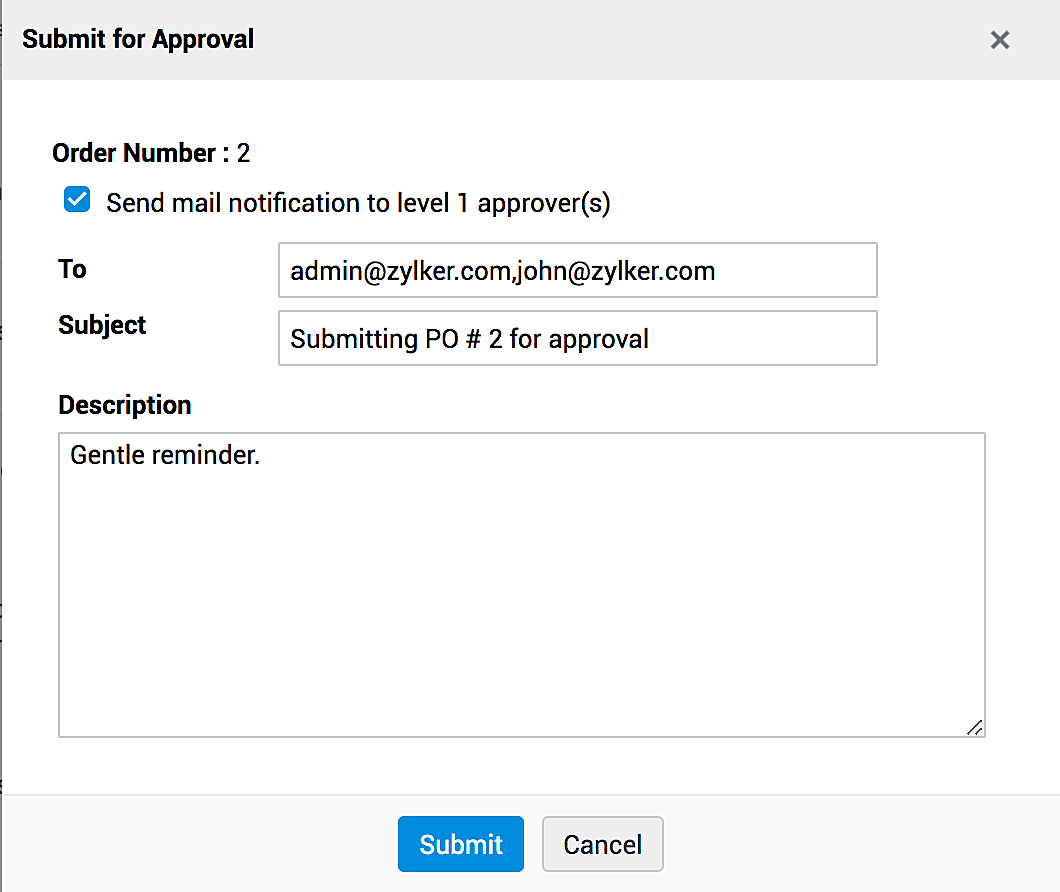
Task: Grab the Description box resize handle
Action: (x=975, y=728)
